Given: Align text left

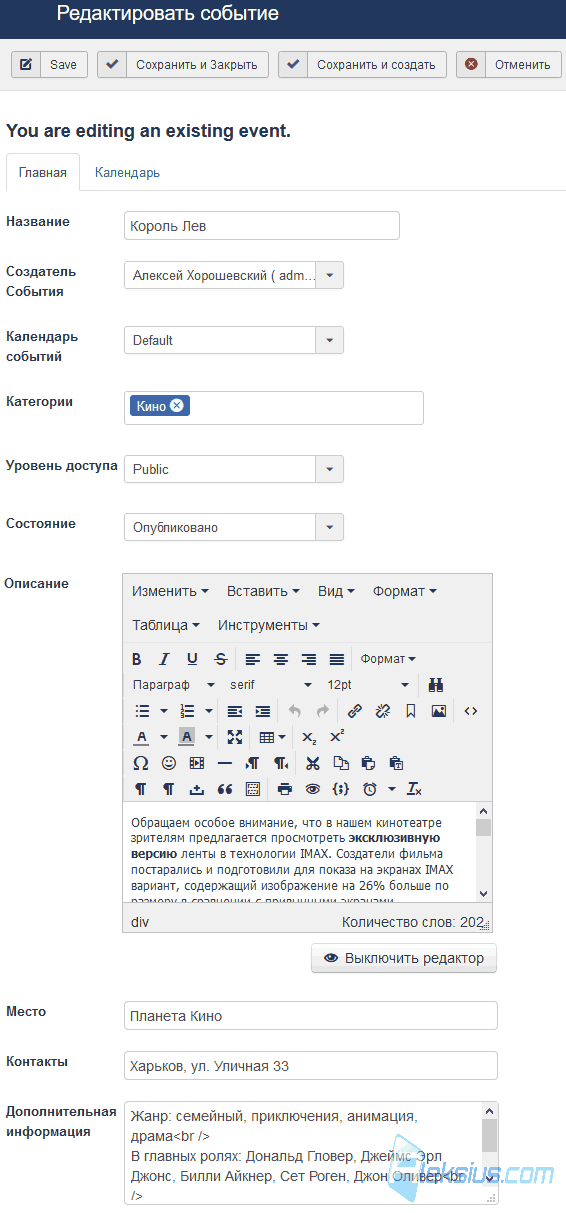Looking at the screenshot, I should pyautogui.click(x=253, y=659).
